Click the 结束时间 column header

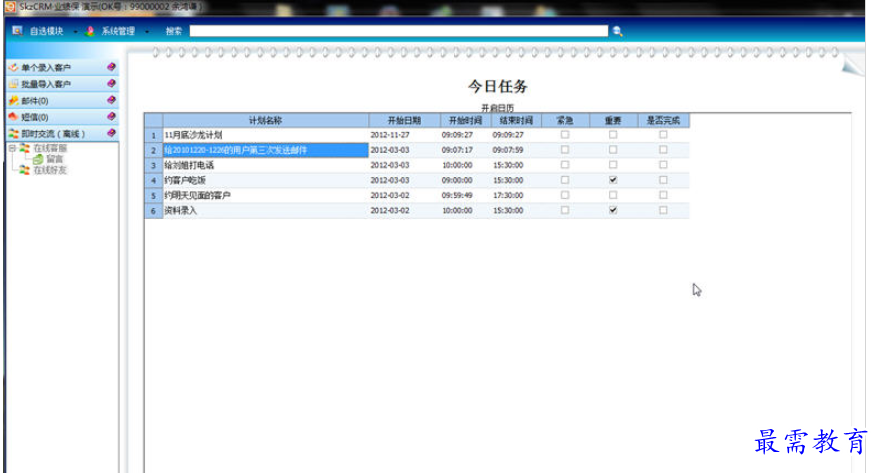coord(516,120)
